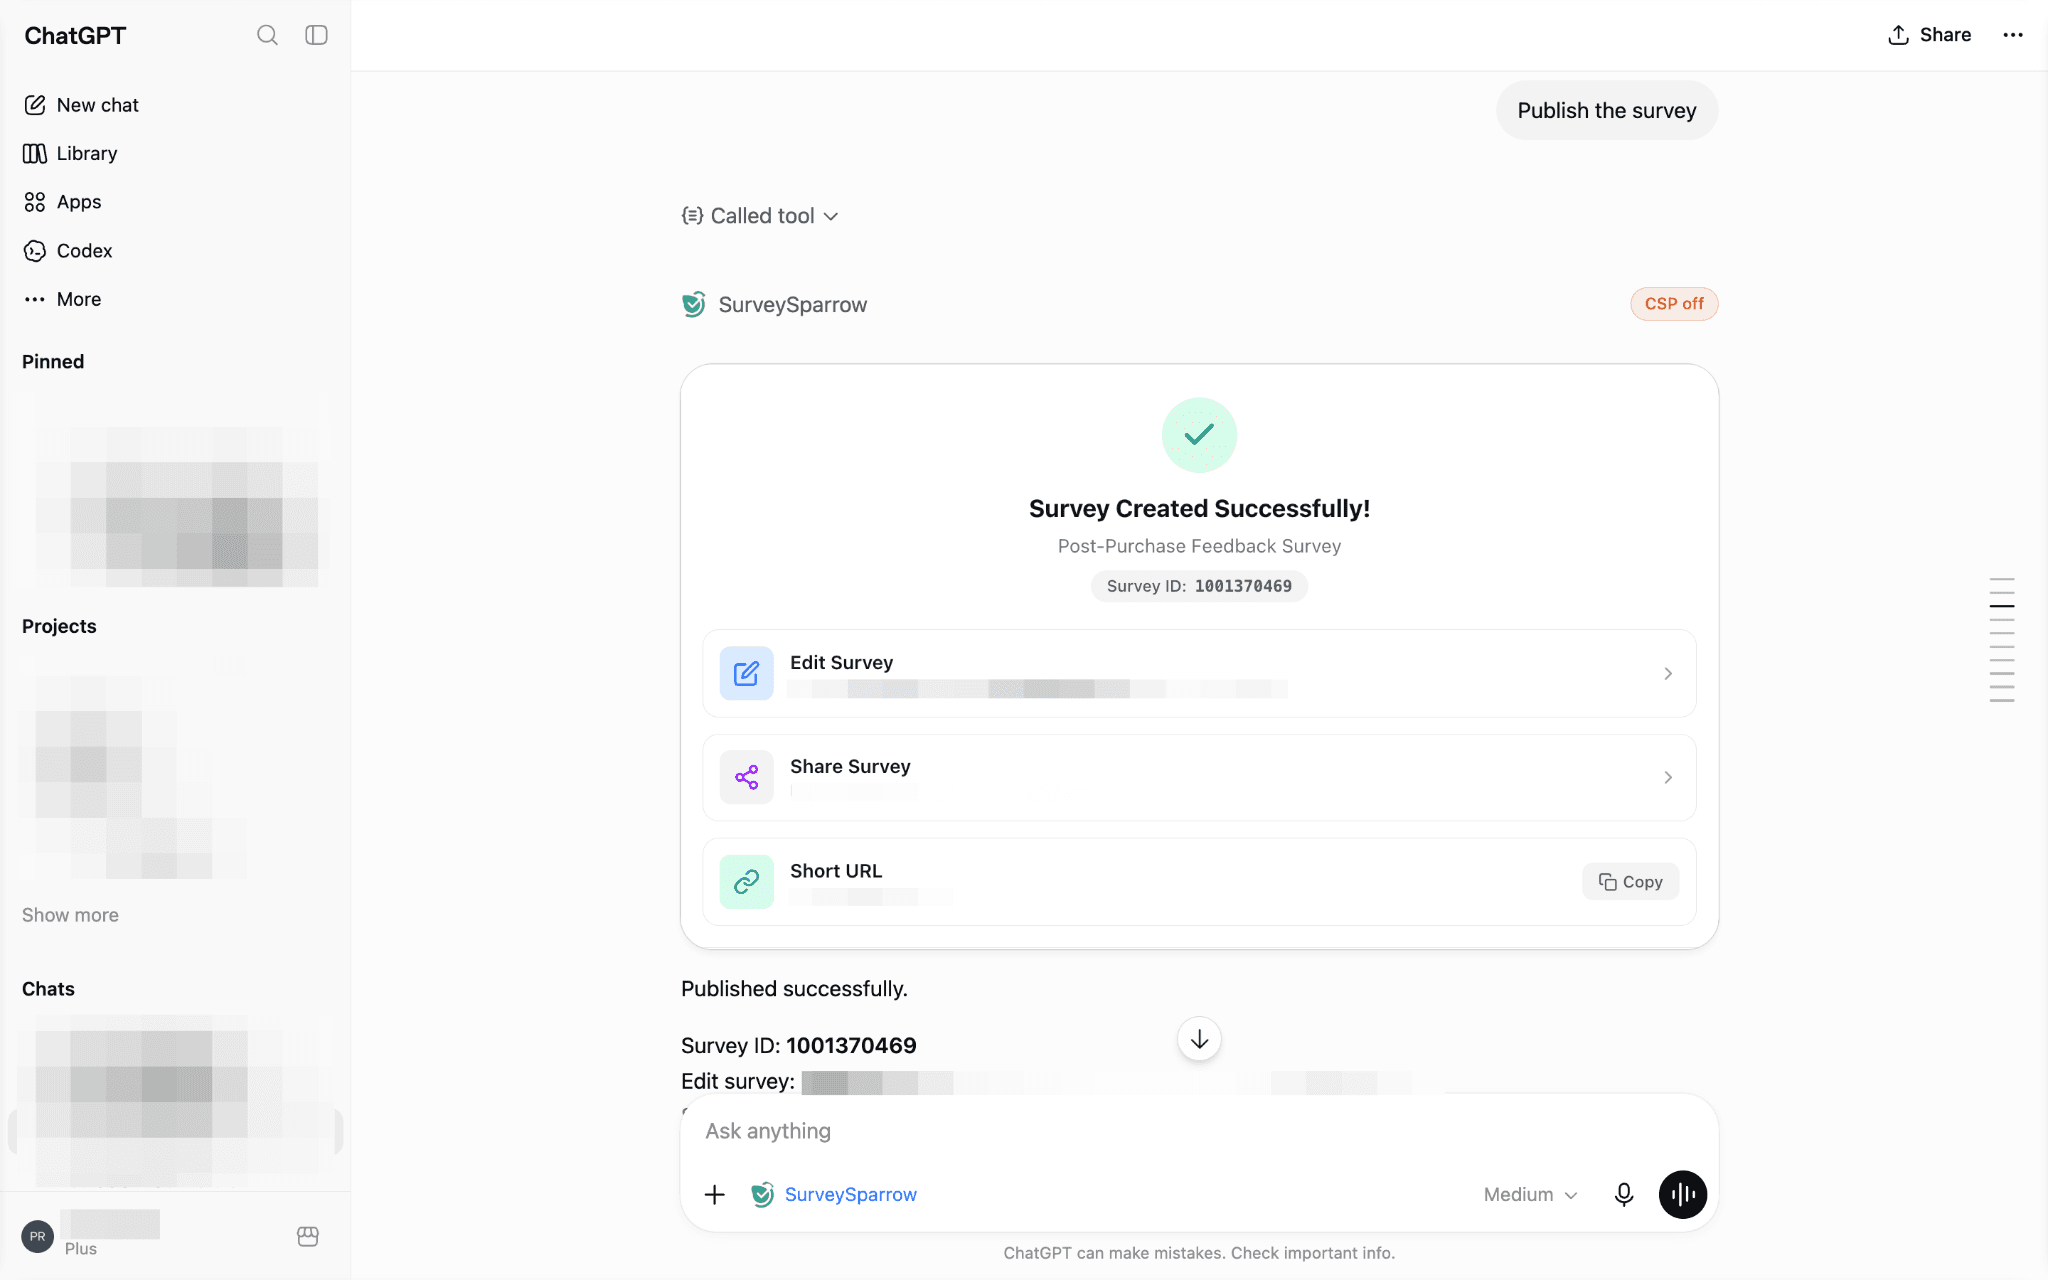This screenshot has height=1280, width=2048.
Task: Click the chevron on the Share Survey row
Action: click(x=1668, y=777)
